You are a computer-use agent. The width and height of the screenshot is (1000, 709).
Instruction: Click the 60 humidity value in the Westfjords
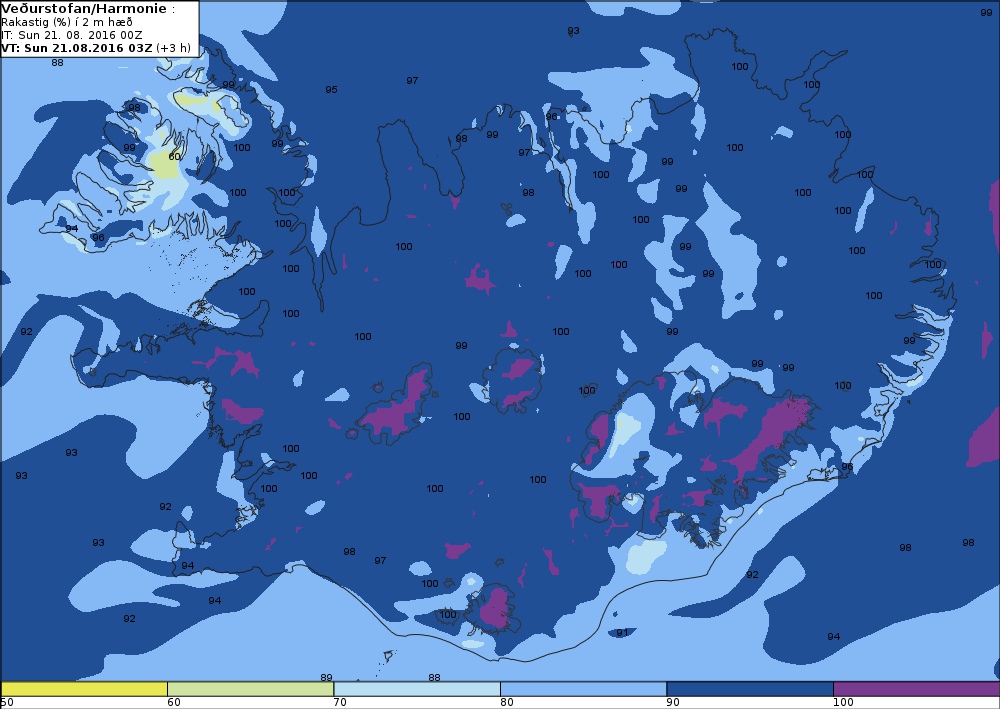(x=174, y=156)
